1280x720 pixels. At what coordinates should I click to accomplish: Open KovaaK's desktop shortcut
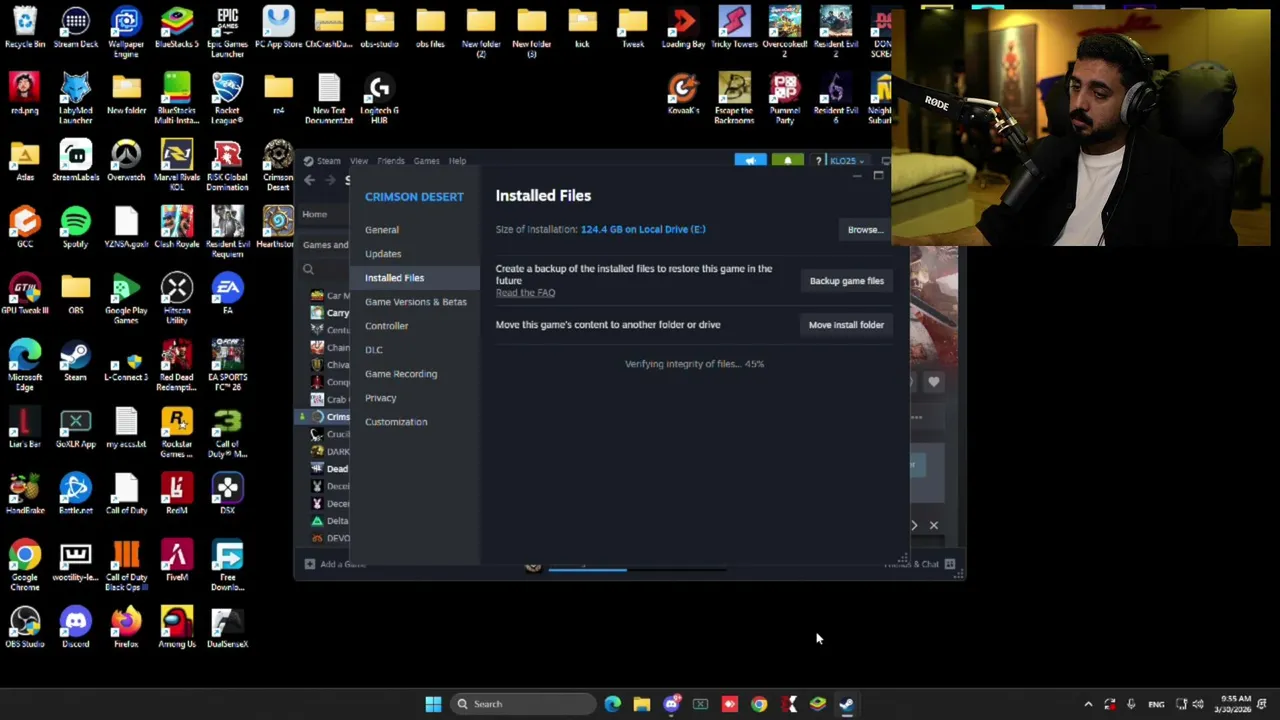click(x=683, y=94)
